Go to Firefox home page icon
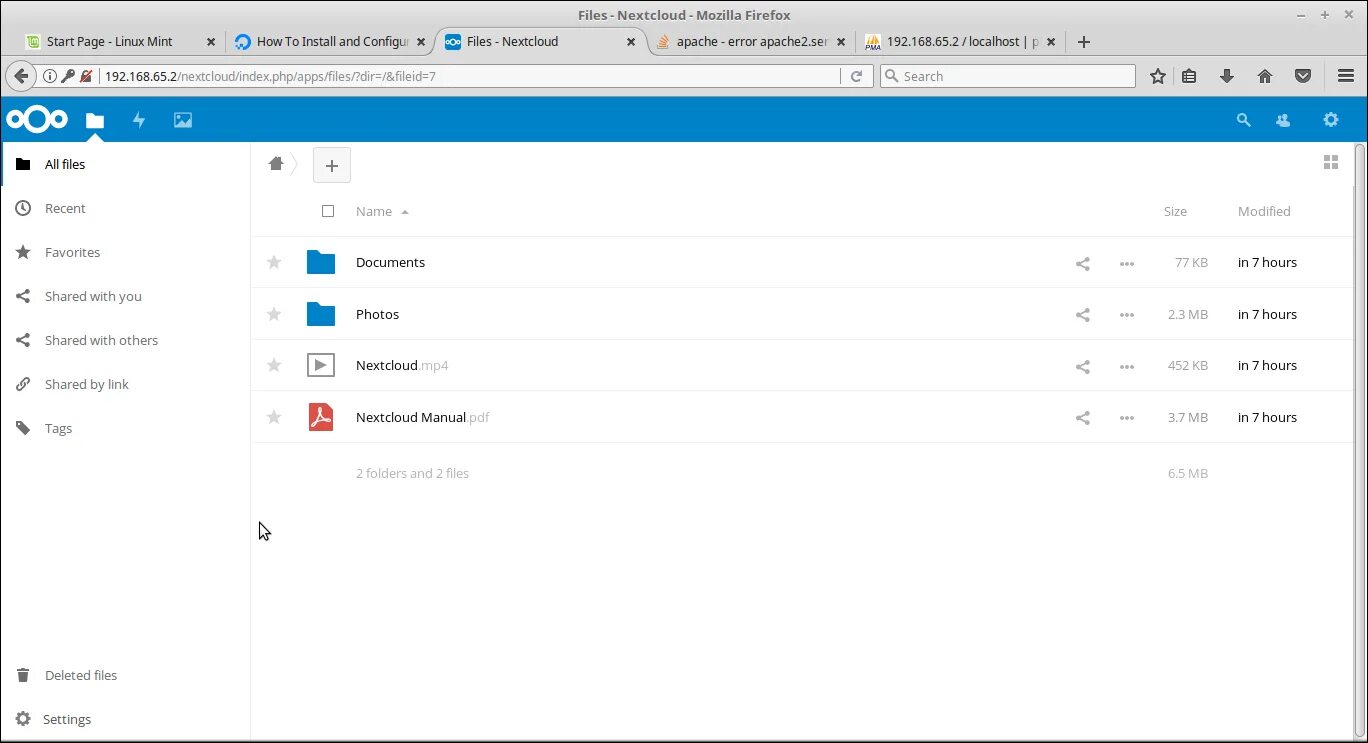The image size is (1368, 743). tap(1265, 76)
